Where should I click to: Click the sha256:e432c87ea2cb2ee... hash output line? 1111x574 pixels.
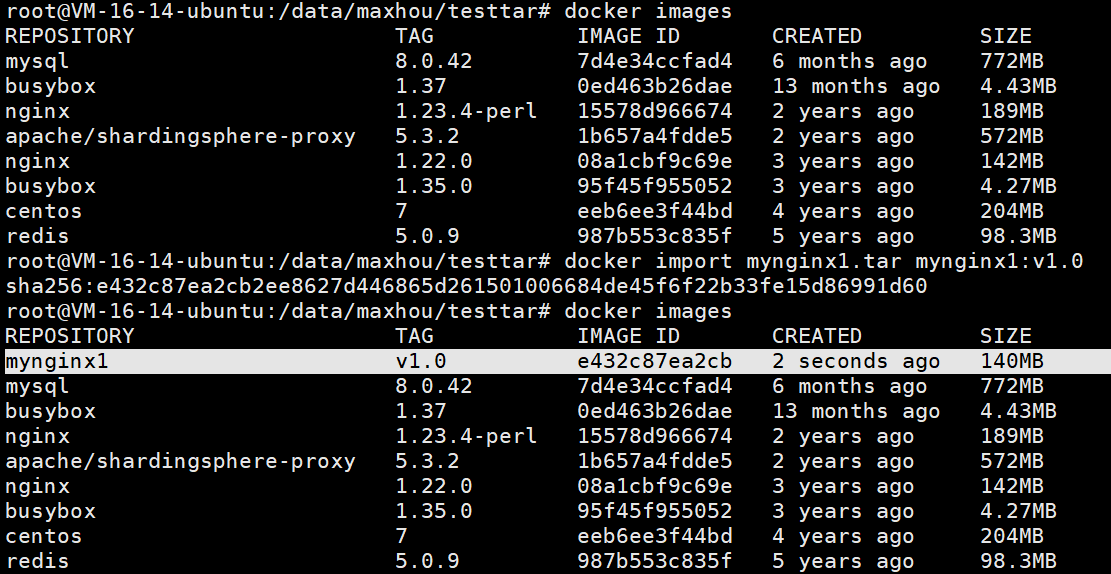[x=466, y=286]
